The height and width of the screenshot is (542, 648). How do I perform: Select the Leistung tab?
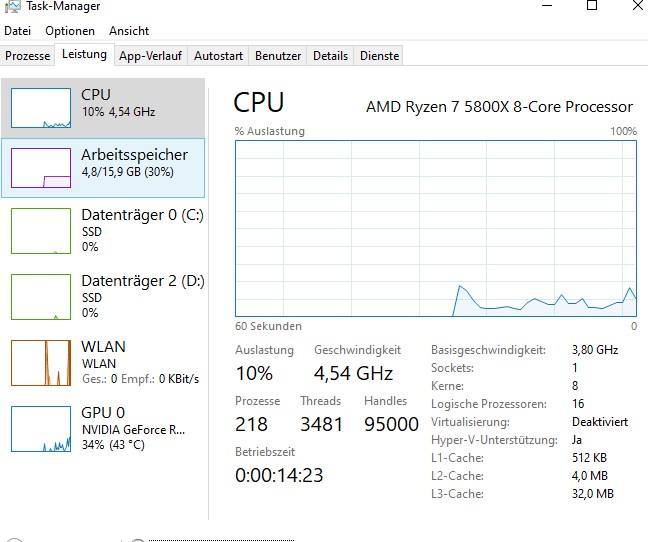(84, 54)
